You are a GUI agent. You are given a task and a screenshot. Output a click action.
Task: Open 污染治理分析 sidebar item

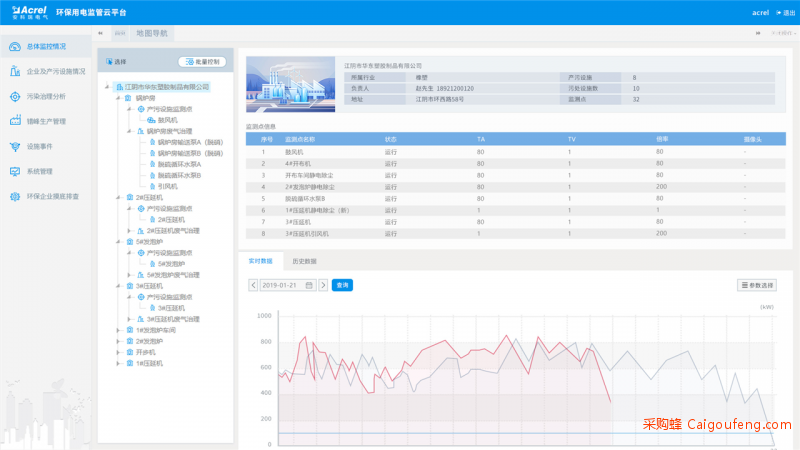coord(45,96)
